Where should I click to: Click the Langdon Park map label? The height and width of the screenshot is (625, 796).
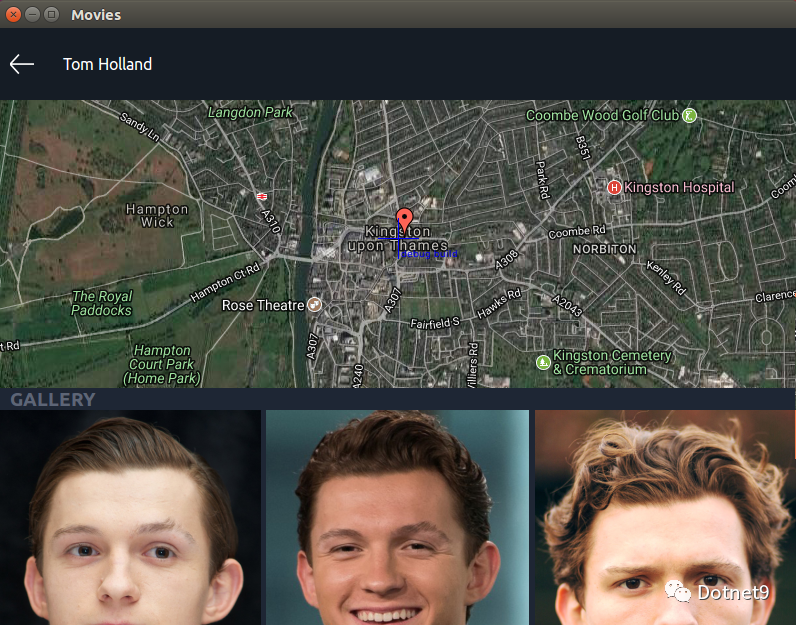[x=250, y=112]
